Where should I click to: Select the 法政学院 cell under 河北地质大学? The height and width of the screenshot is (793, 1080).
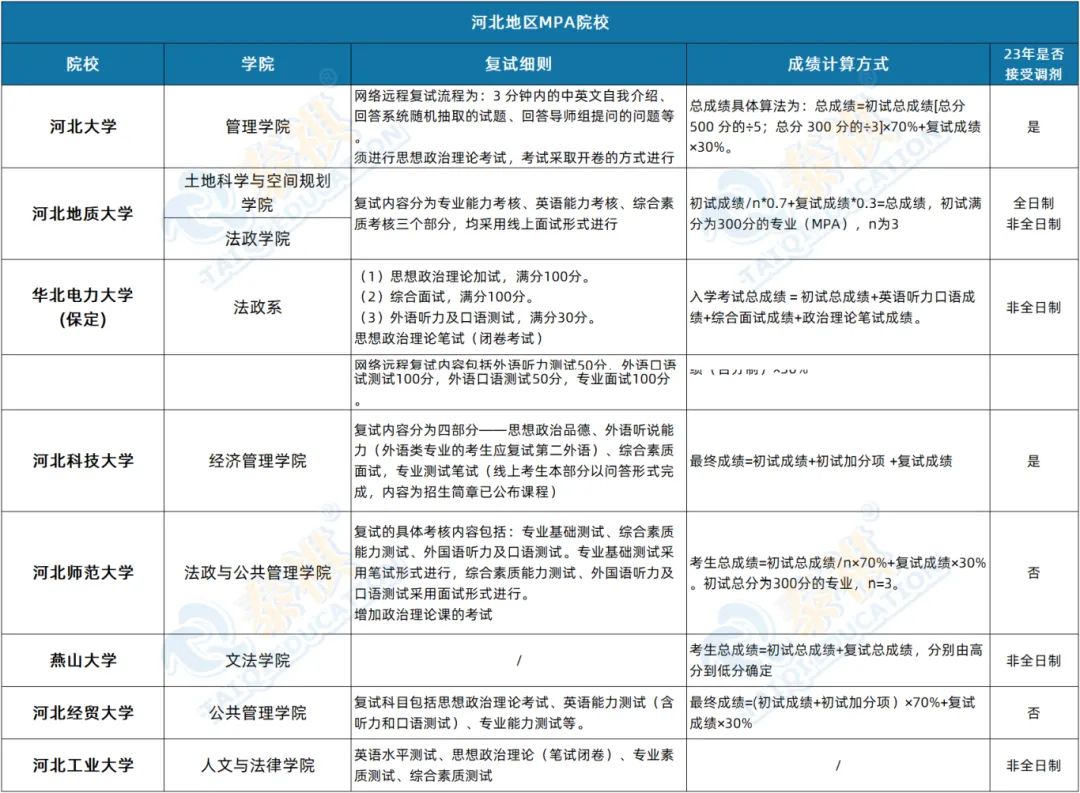258,238
